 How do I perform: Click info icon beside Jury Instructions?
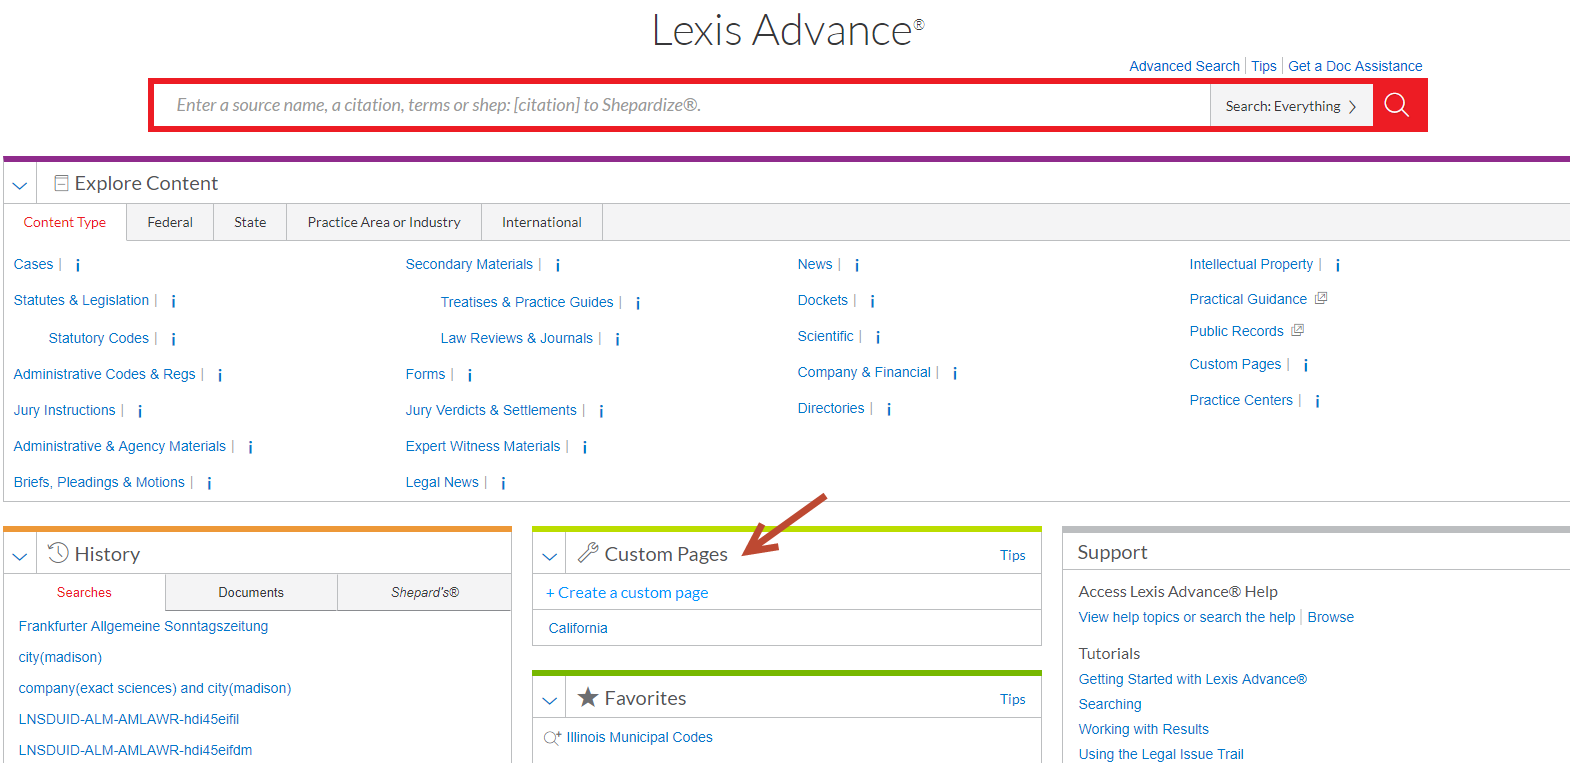tap(140, 411)
